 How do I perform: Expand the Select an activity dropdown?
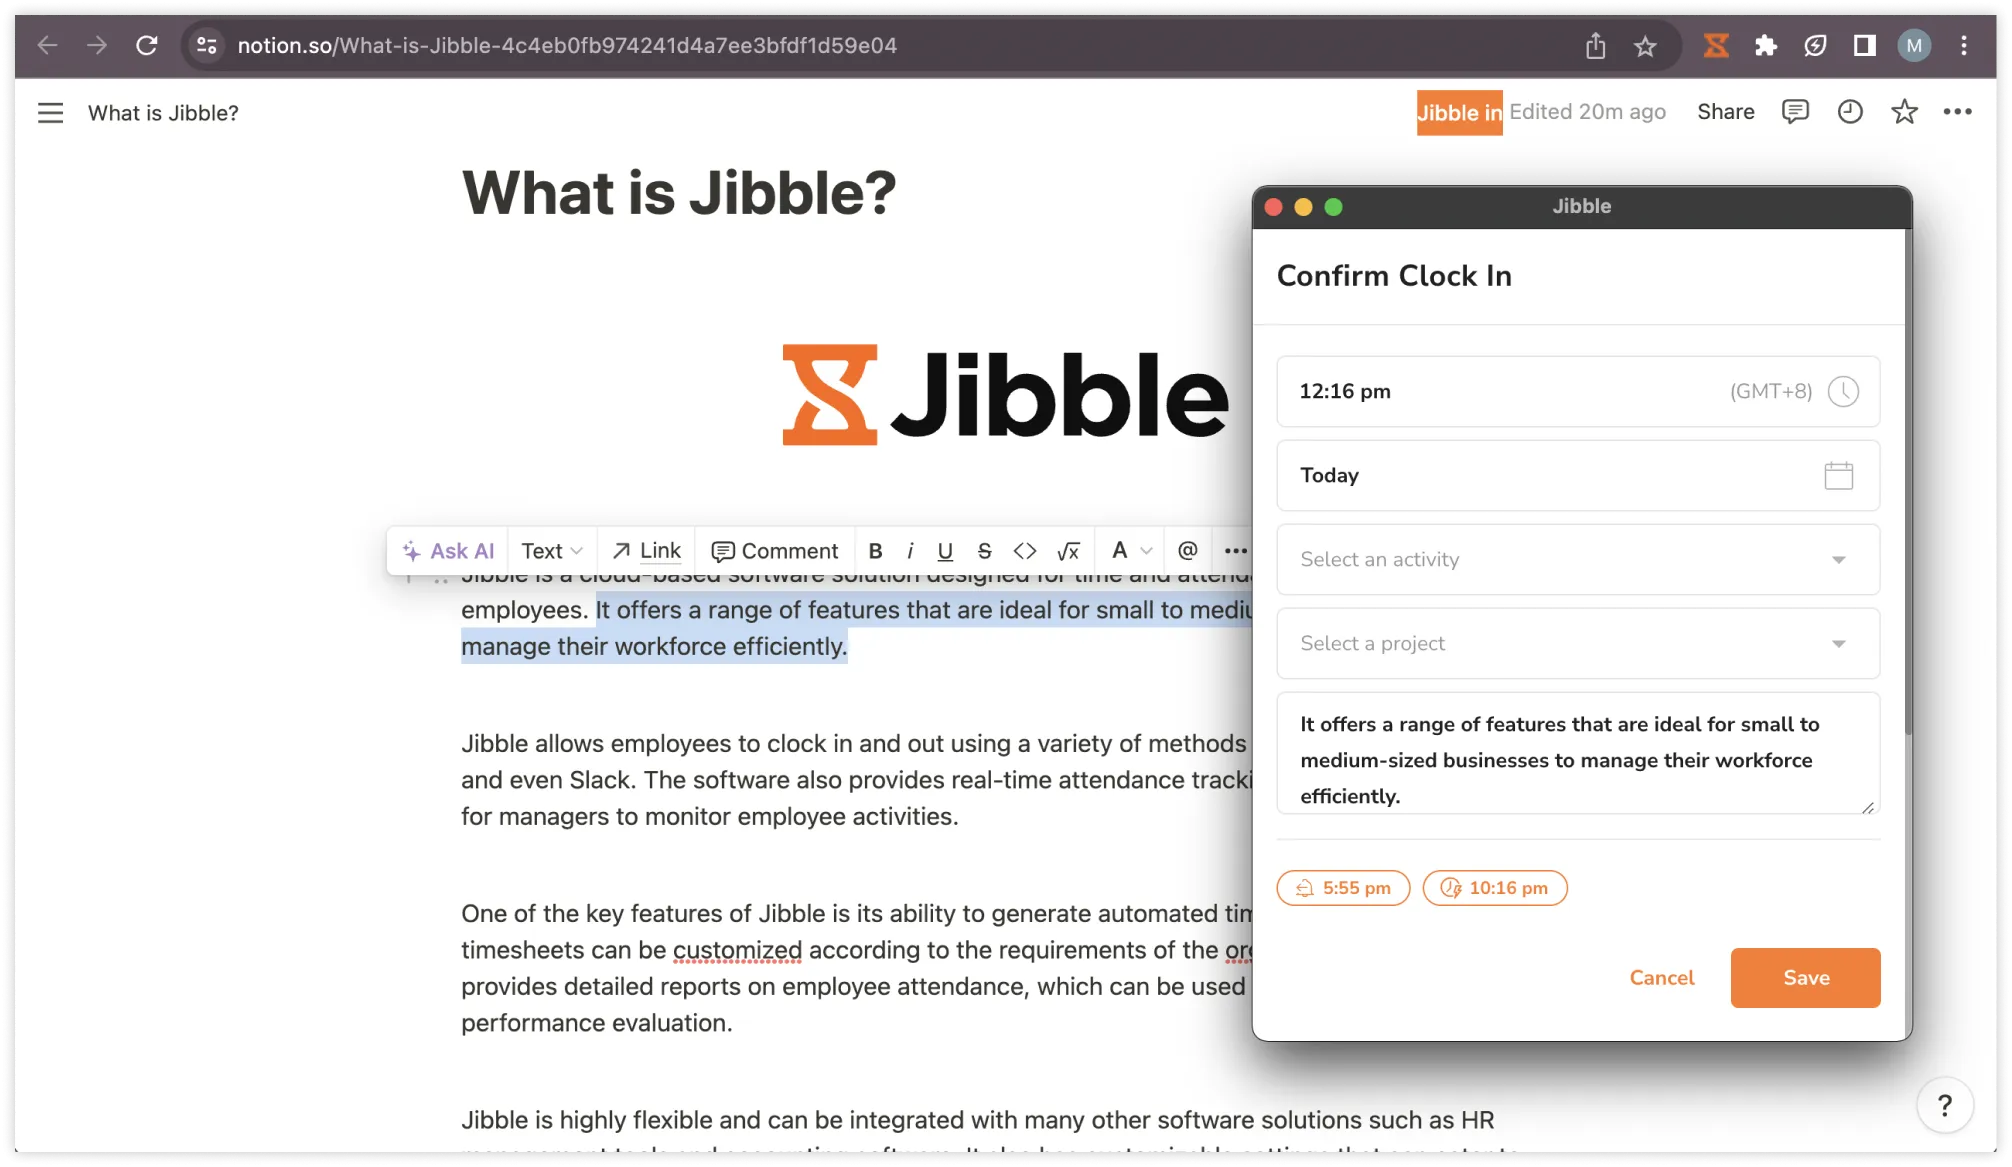[x=1839, y=559]
